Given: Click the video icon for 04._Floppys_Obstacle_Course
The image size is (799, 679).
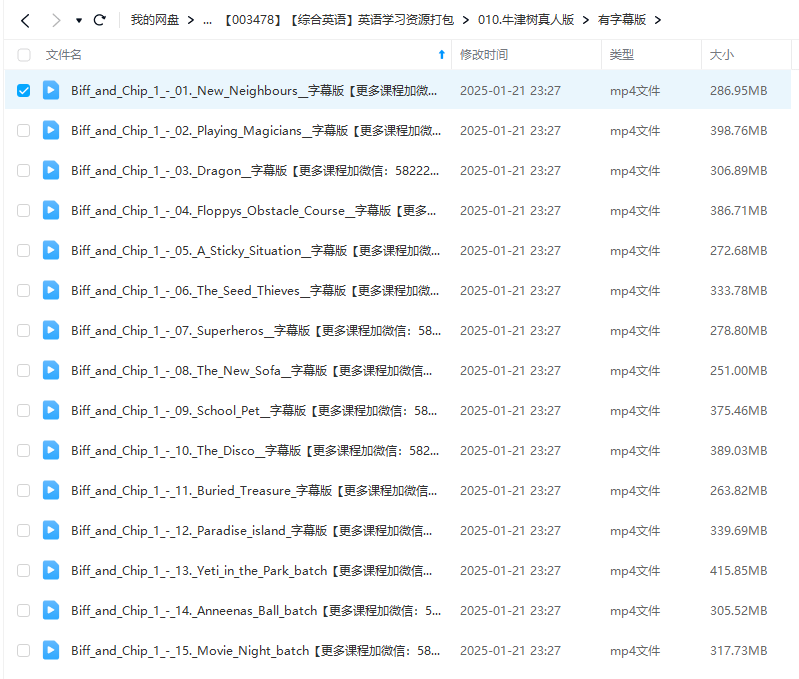Looking at the screenshot, I should pos(50,210).
